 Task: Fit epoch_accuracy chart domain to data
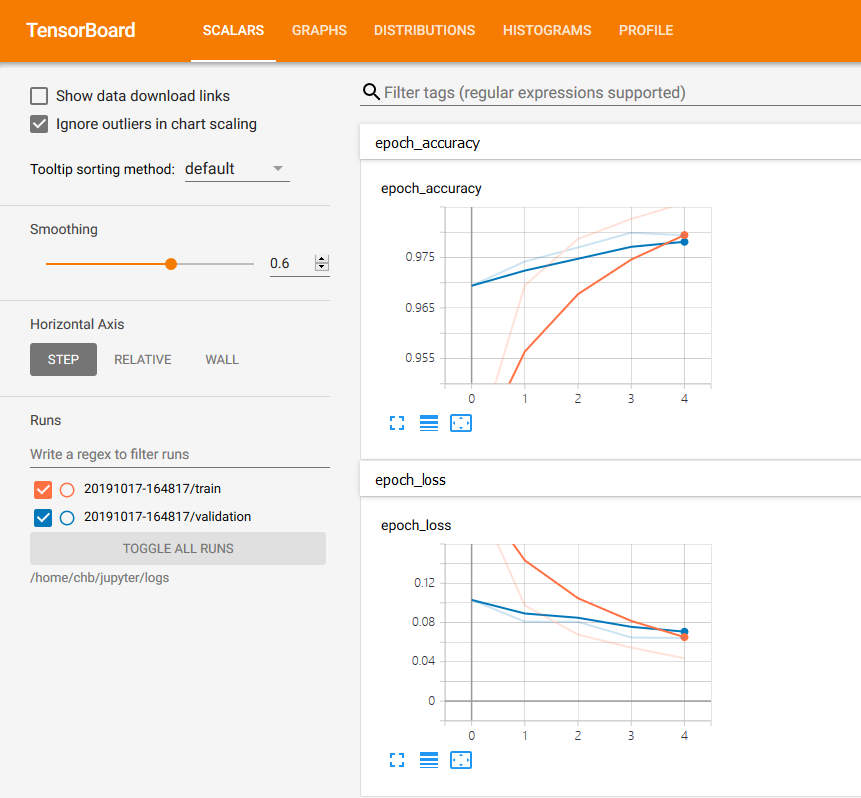pos(461,423)
